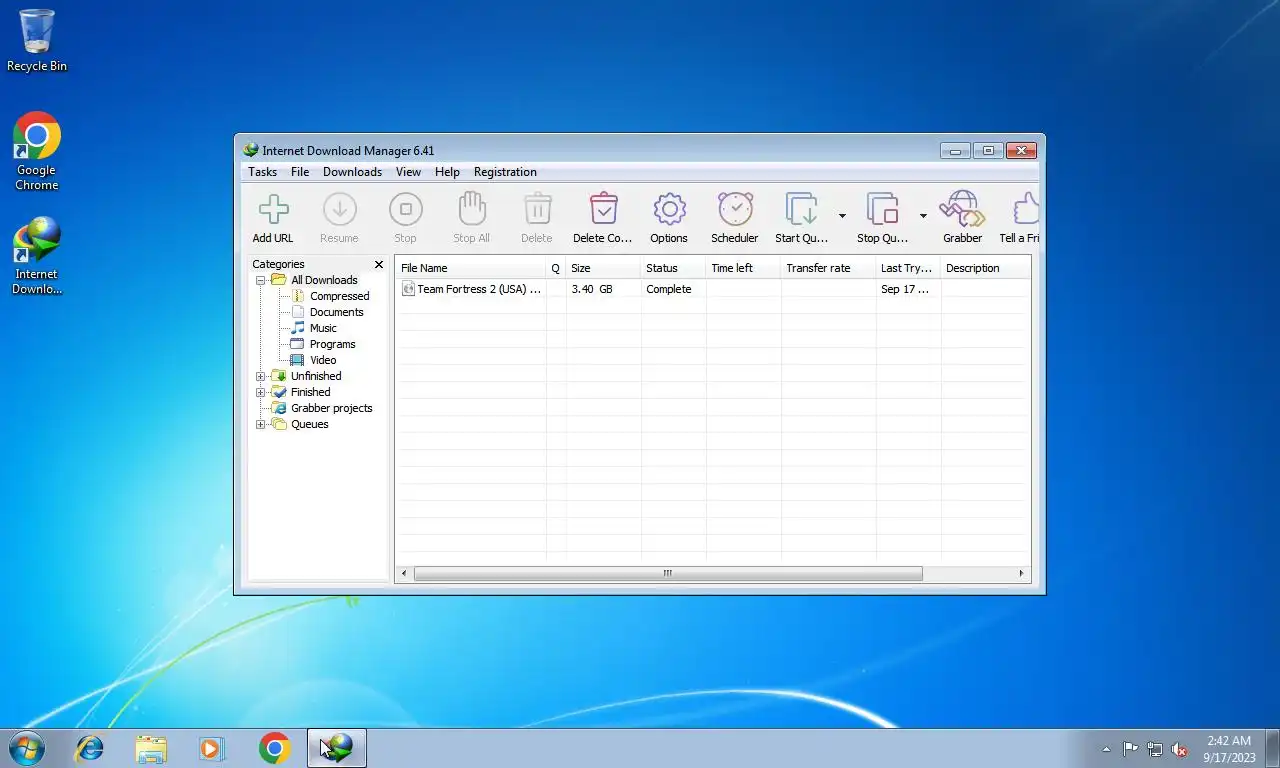Viewport: 1280px width, 768px height.
Task: Select Google Chrome desktop shortcut
Action: pos(37,152)
